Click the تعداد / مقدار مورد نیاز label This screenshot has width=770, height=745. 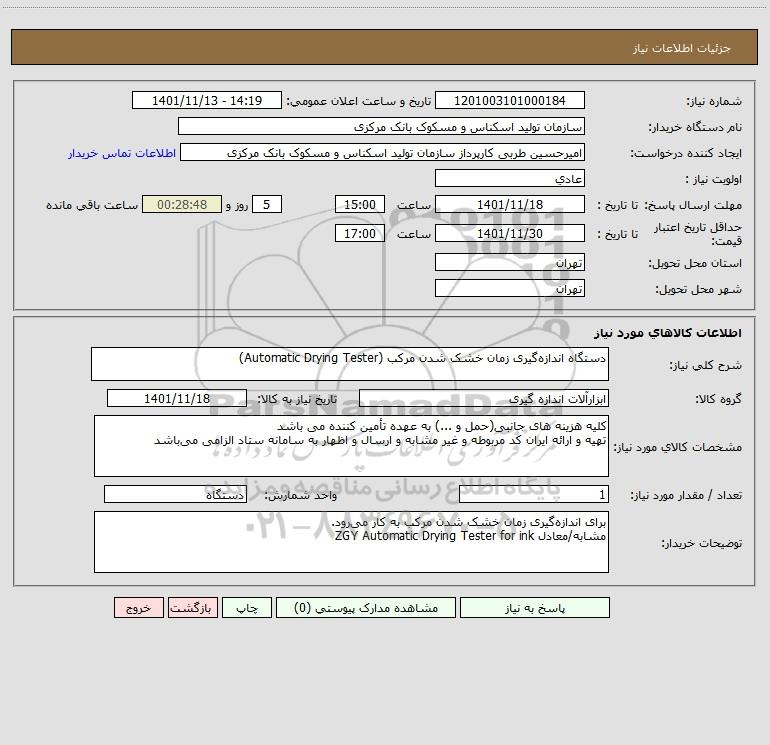[686, 496]
